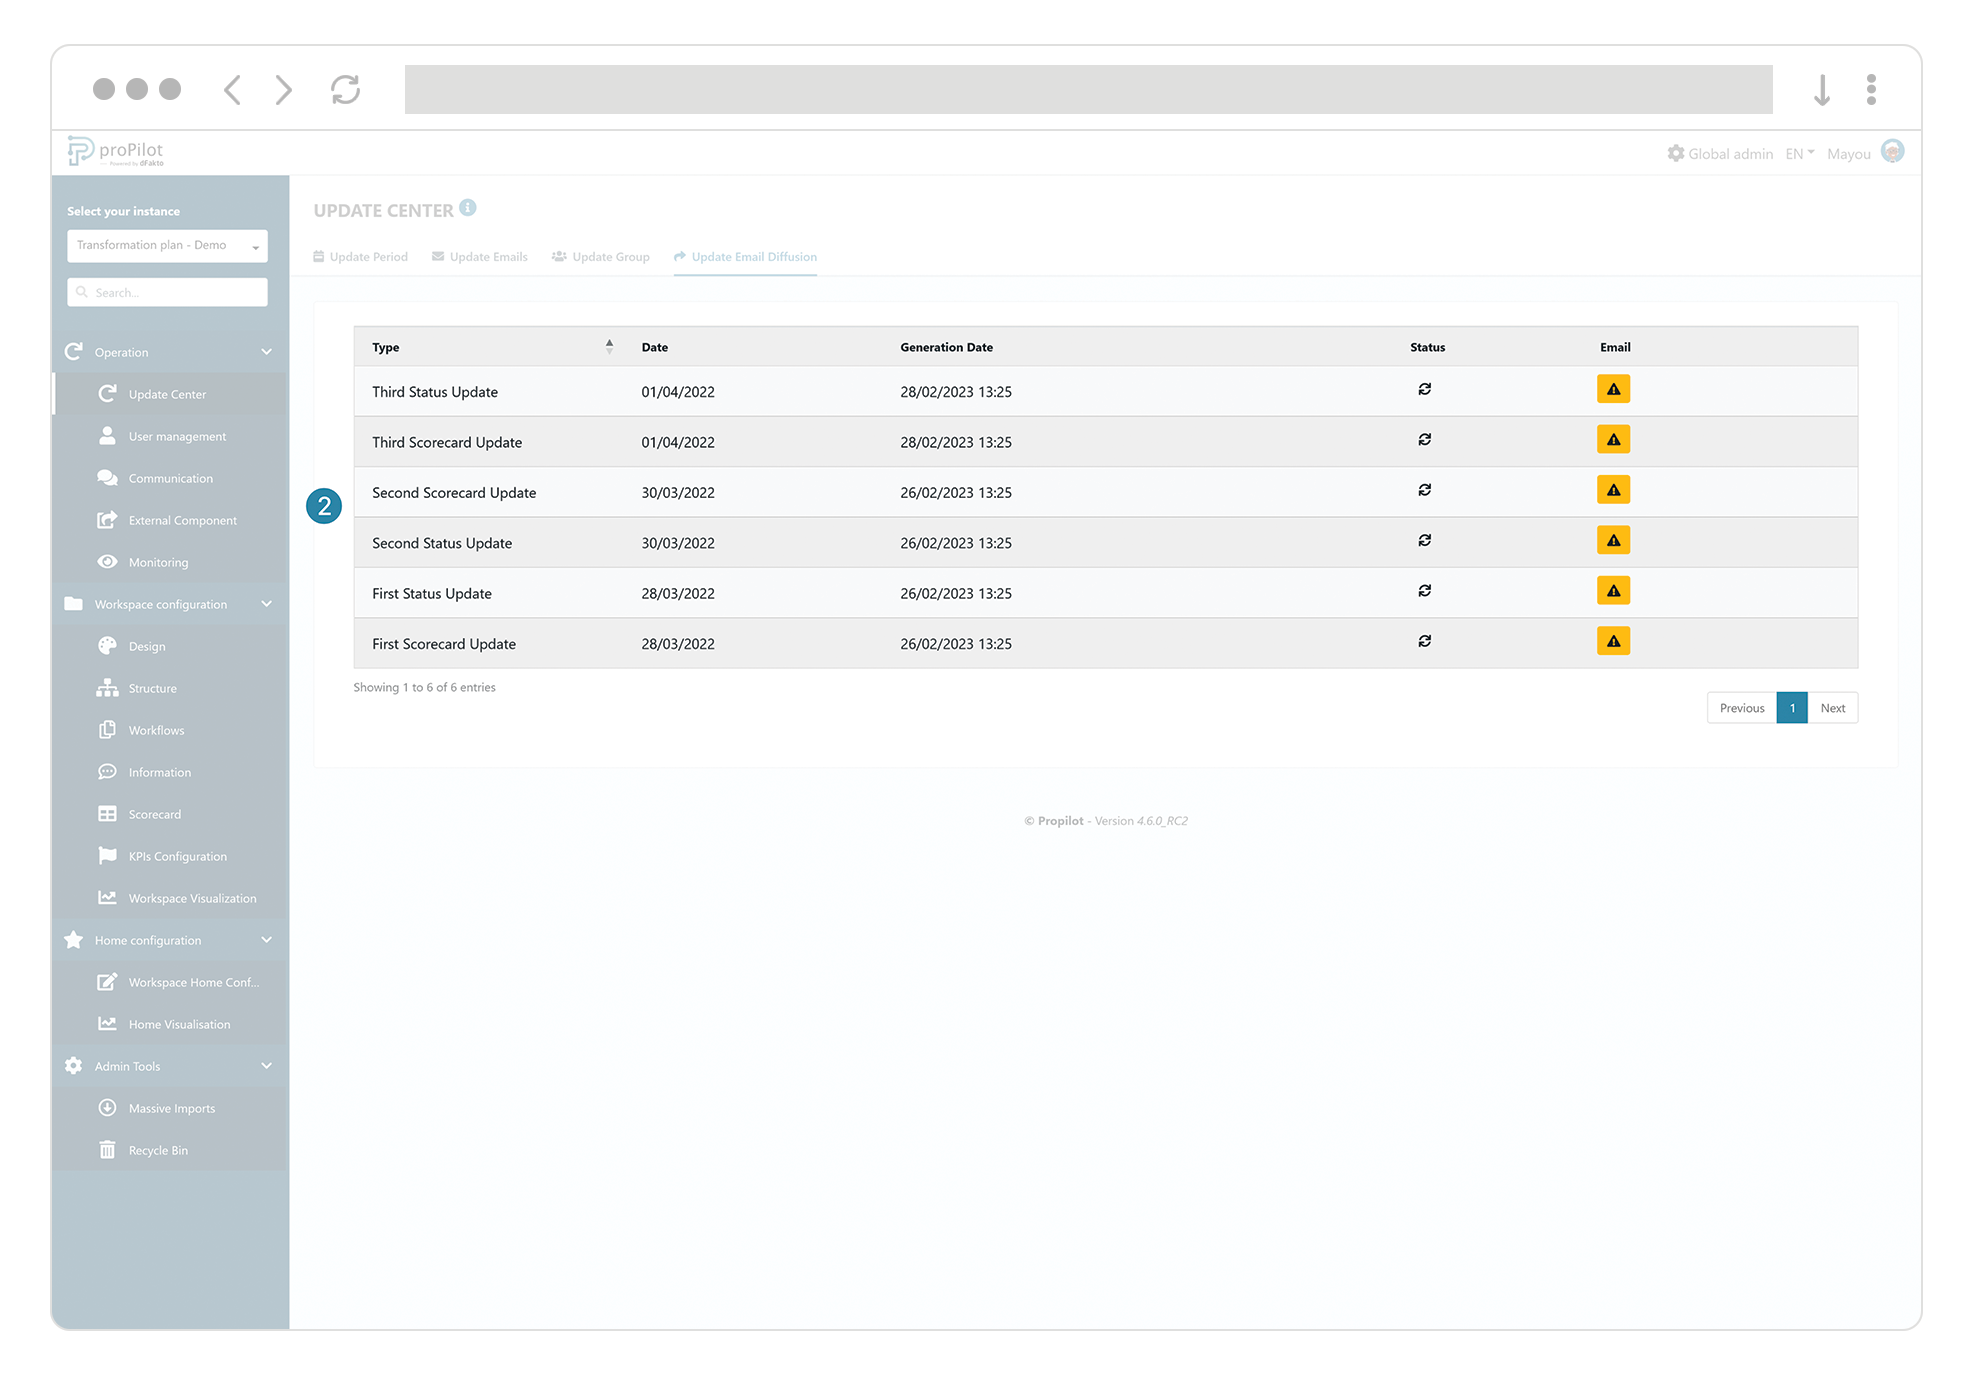Open Massive Imports in the sidebar

[171, 1108]
